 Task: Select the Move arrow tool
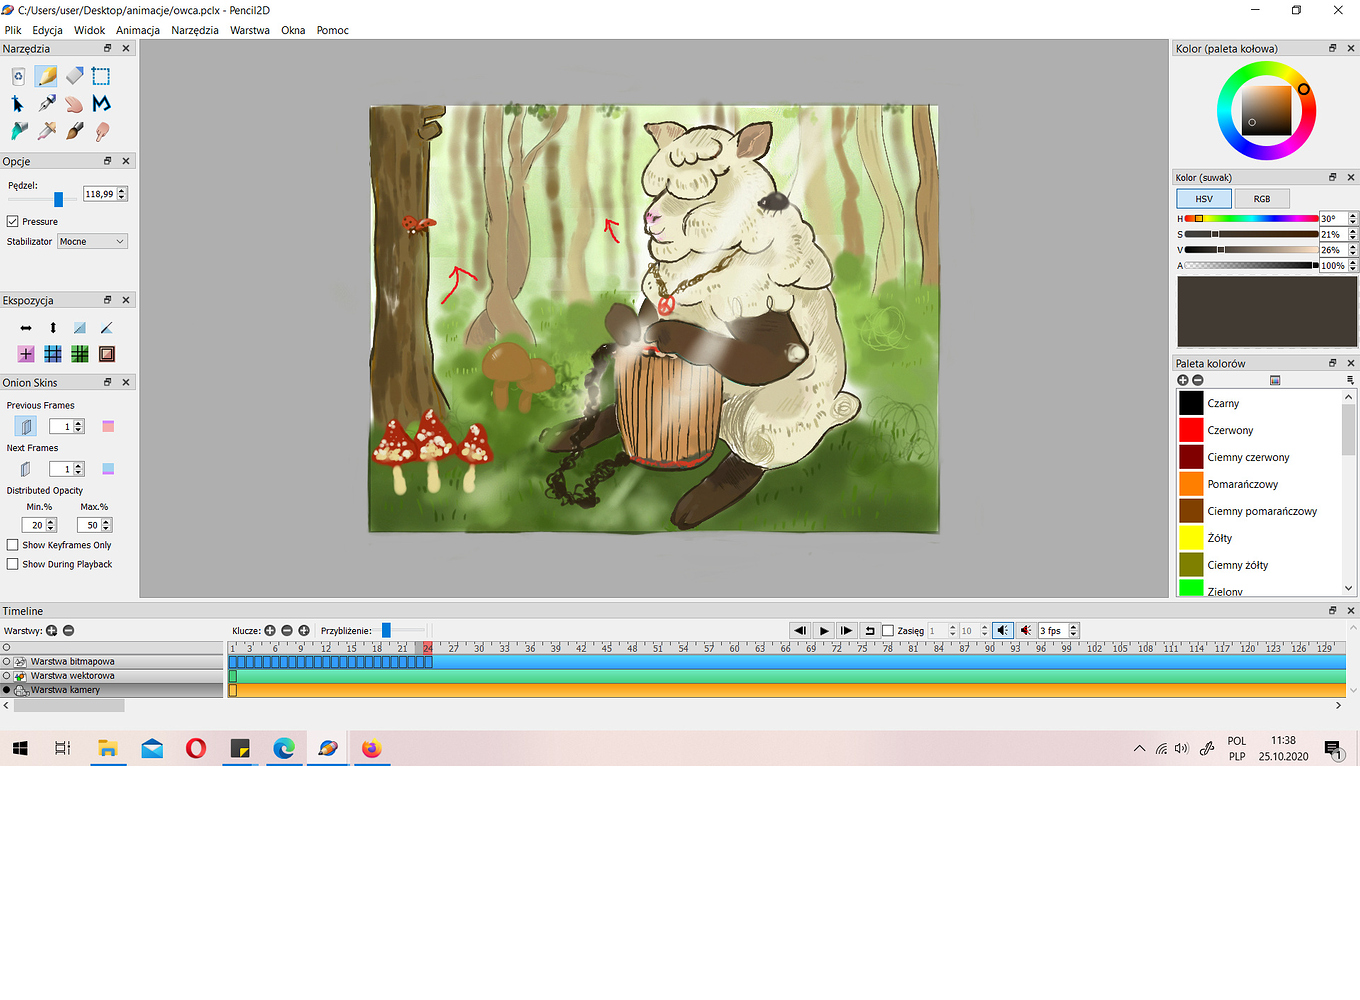[x=18, y=103]
